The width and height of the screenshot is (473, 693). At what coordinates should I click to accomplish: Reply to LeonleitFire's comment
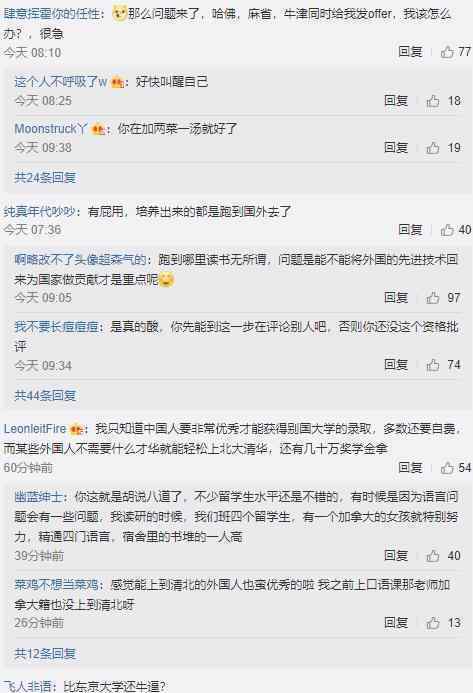(x=410, y=468)
